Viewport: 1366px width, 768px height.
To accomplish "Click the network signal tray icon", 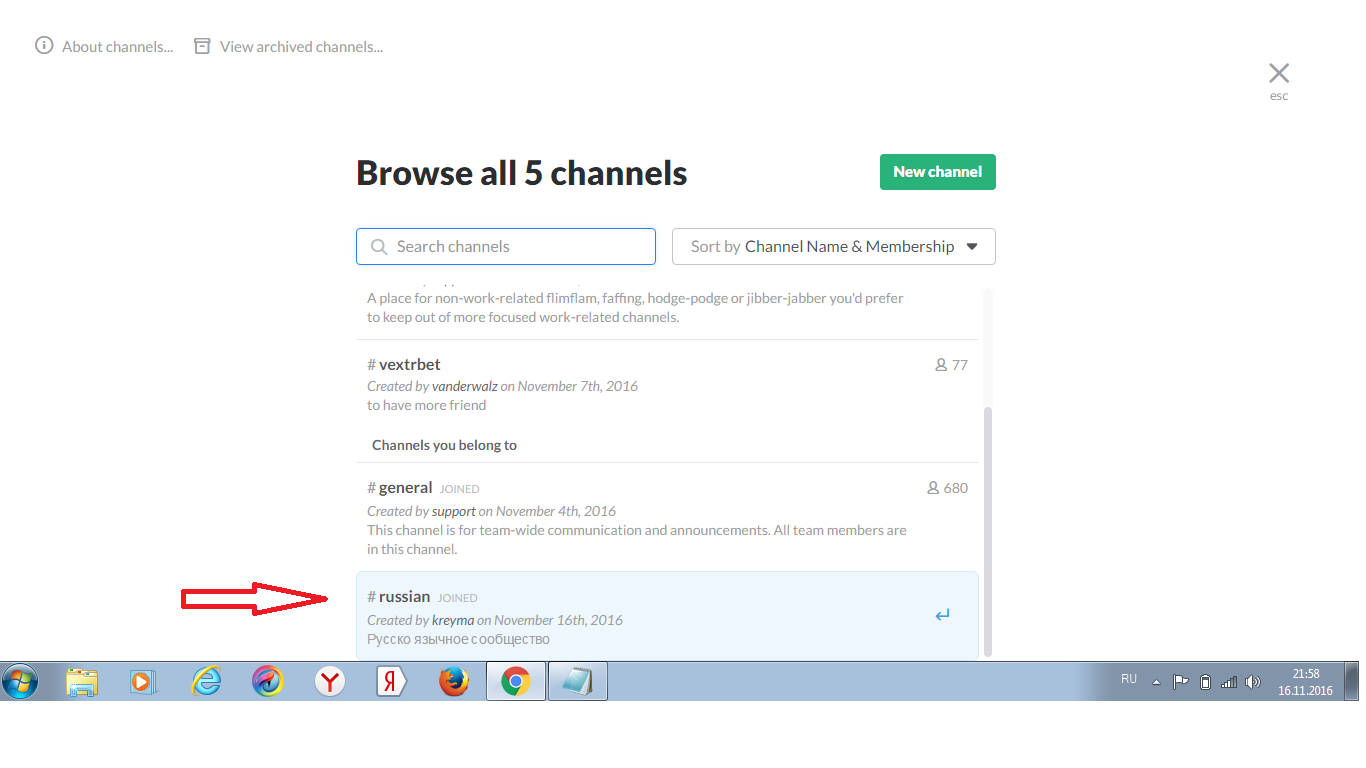I will [1229, 682].
